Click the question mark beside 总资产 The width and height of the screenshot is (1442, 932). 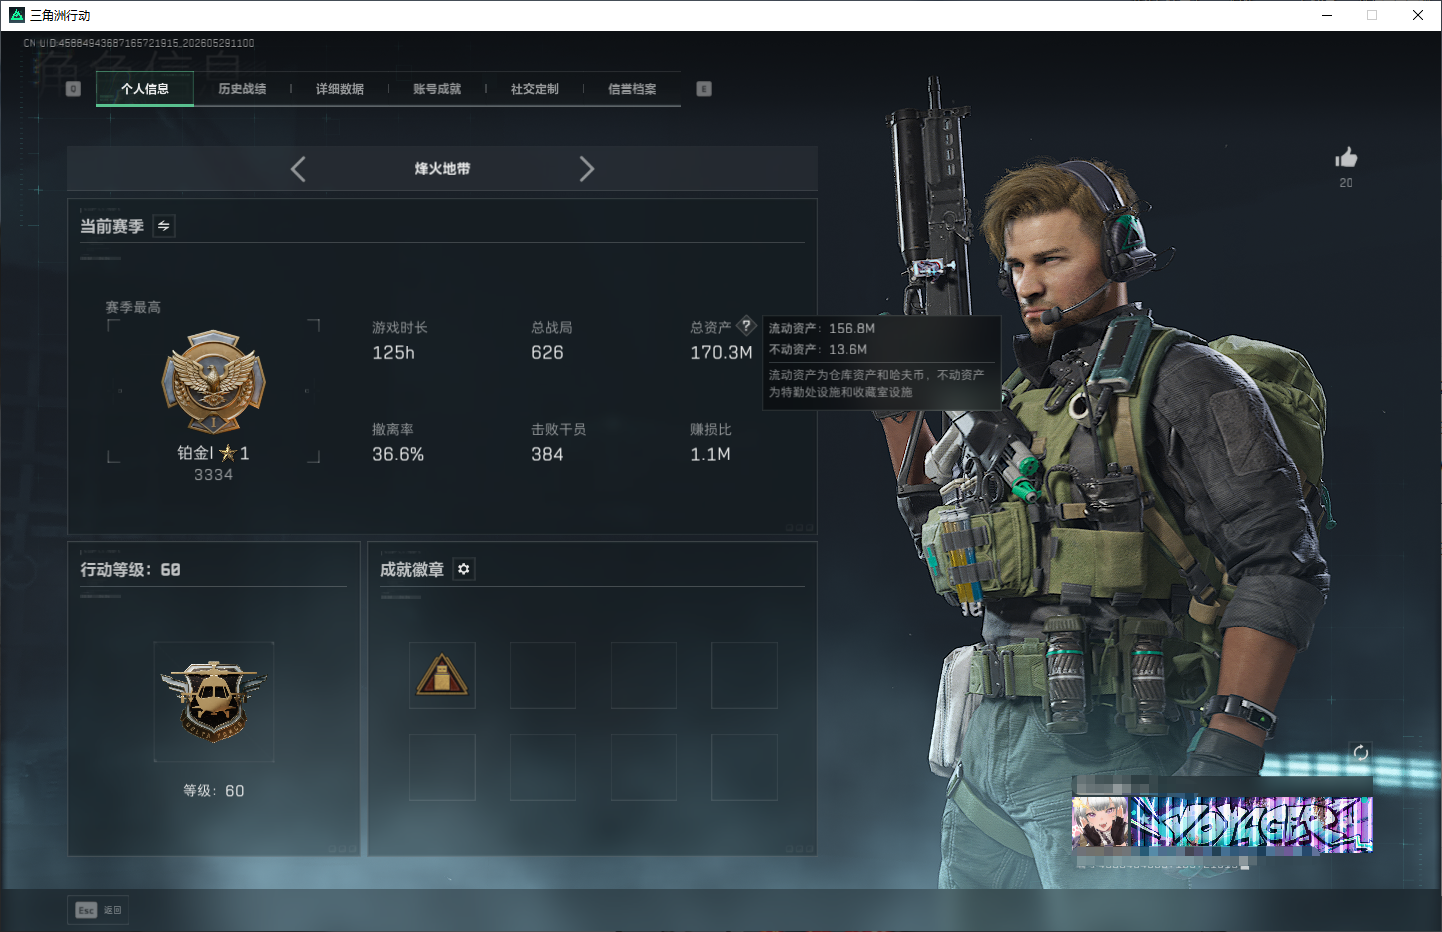click(x=746, y=326)
